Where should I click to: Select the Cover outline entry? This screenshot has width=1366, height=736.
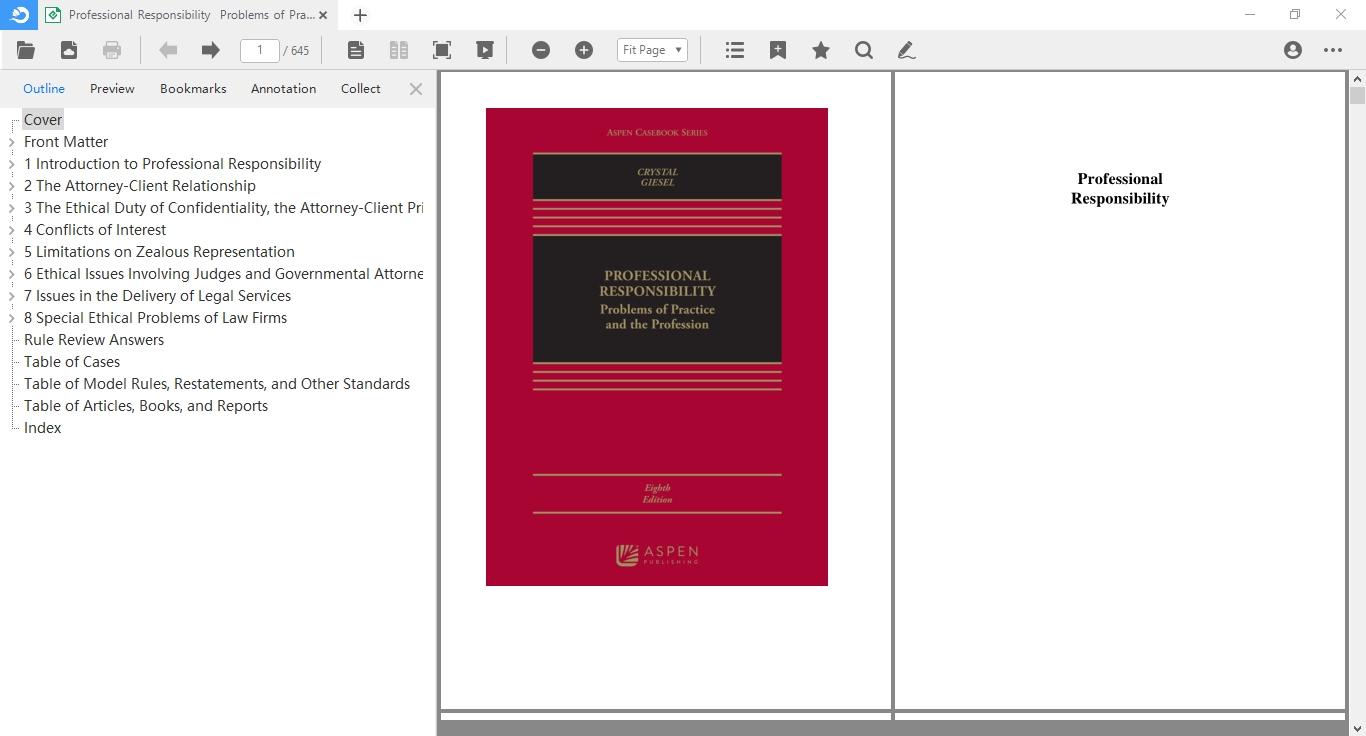tap(43, 120)
